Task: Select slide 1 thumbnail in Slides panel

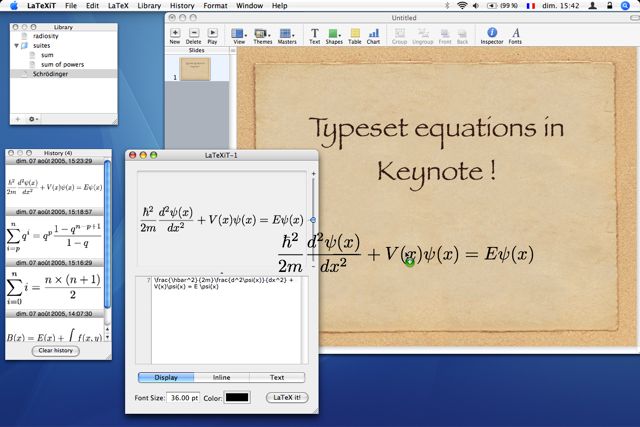Action: point(195,69)
